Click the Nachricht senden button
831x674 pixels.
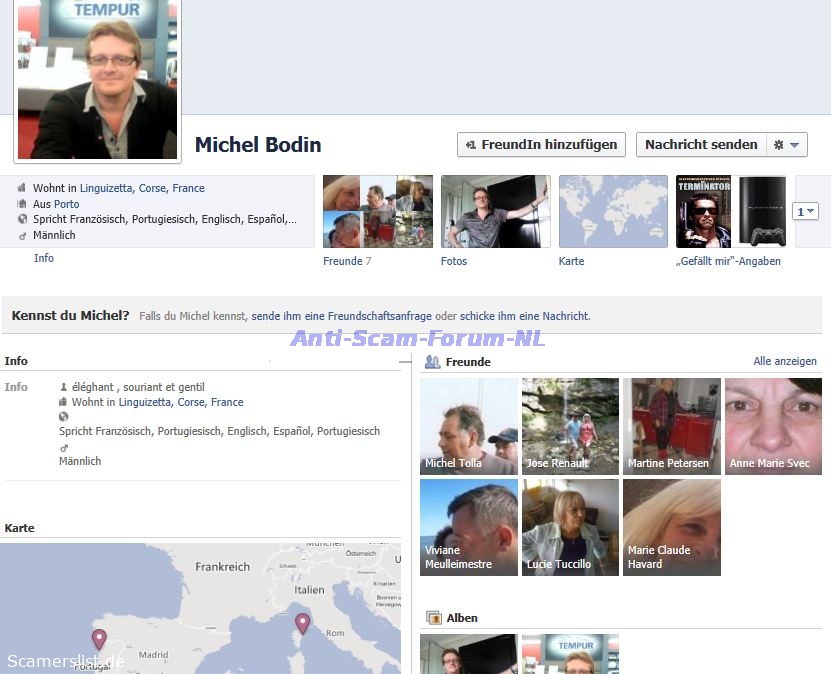(701, 144)
